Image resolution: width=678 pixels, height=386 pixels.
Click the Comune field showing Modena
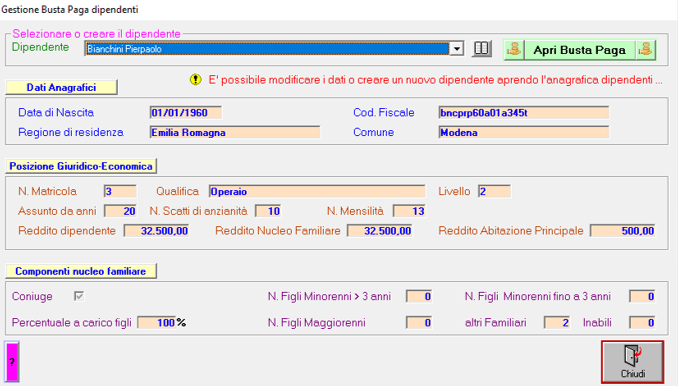pyautogui.click(x=524, y=132)
